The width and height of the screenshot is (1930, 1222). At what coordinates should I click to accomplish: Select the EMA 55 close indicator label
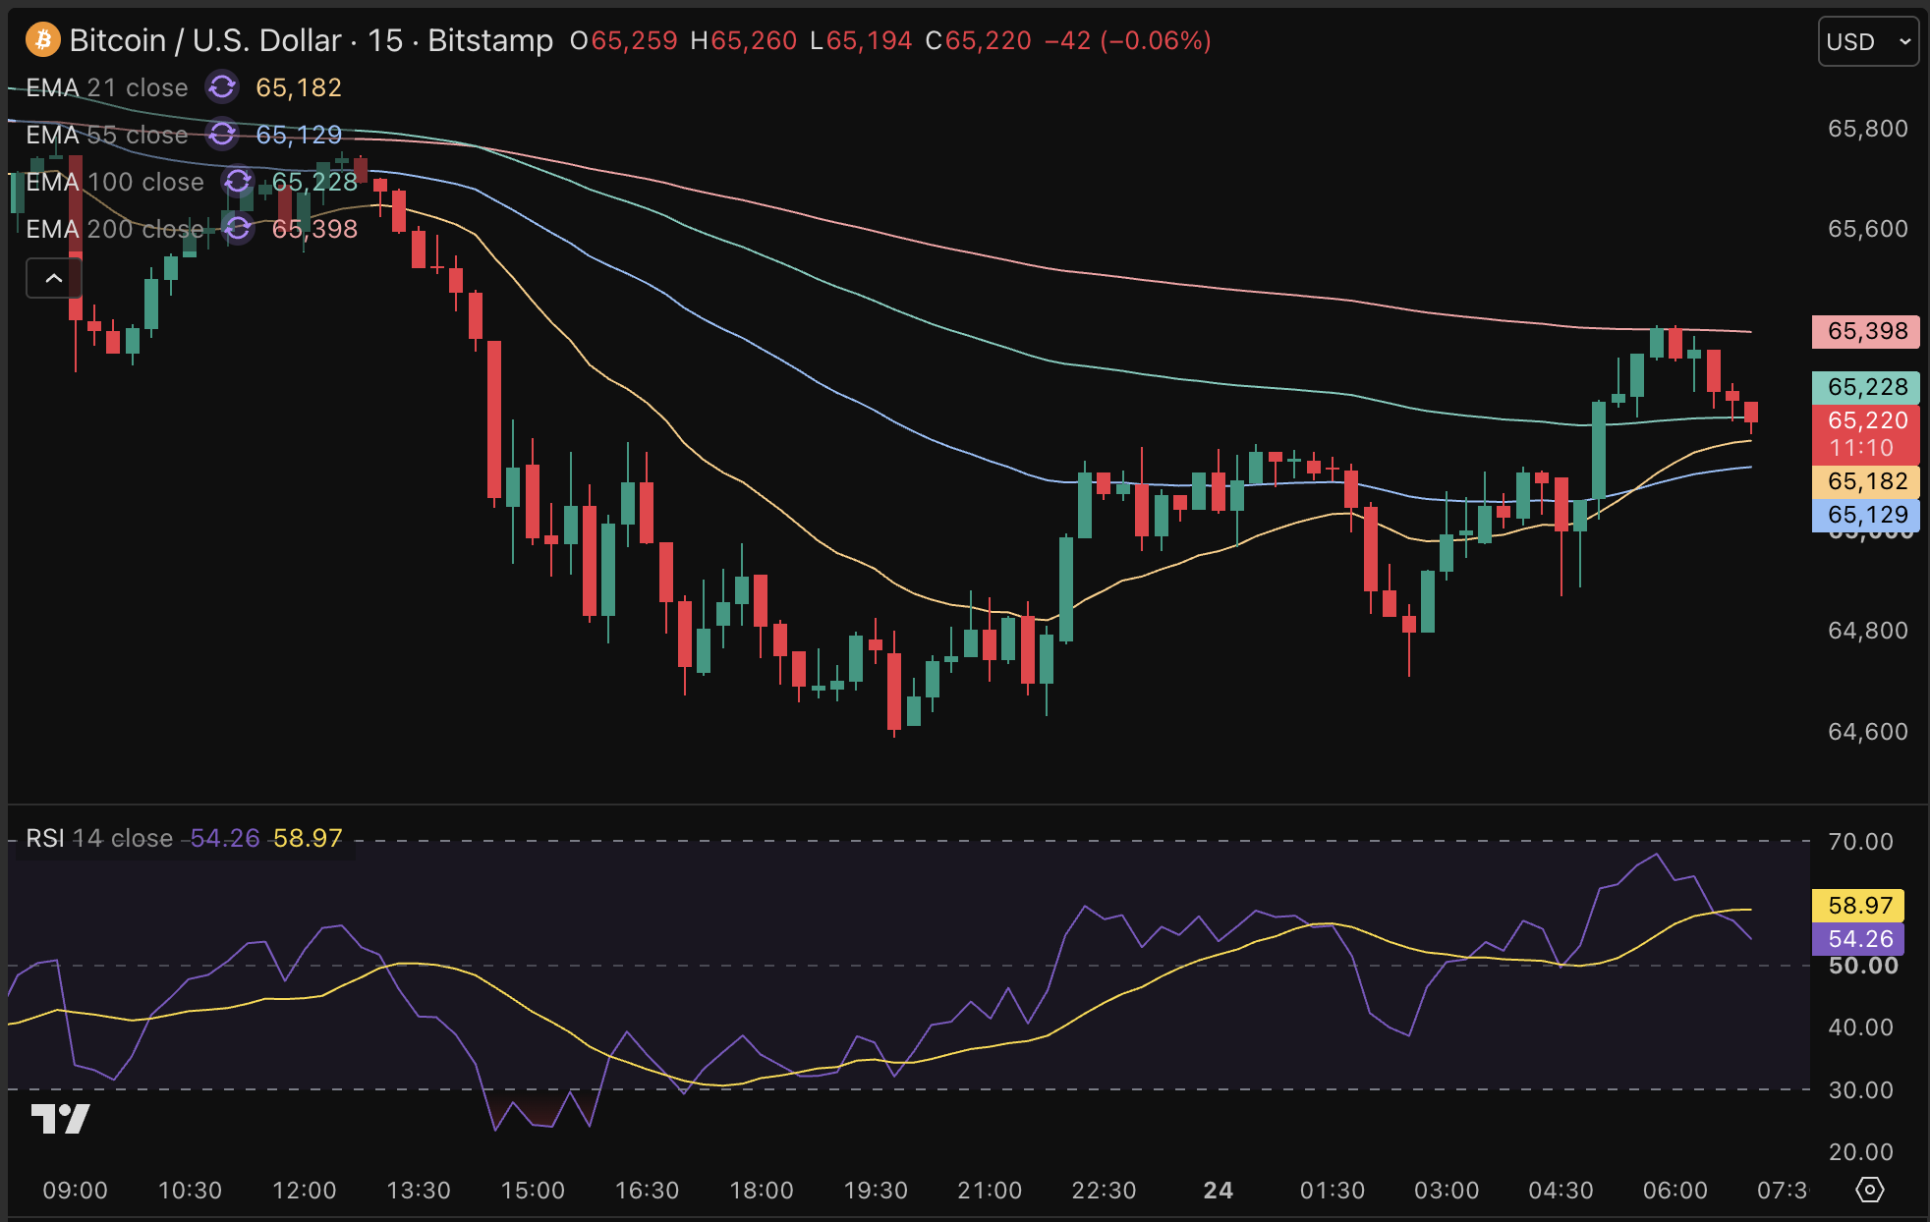pyautogui.click(x=107, y=134)
